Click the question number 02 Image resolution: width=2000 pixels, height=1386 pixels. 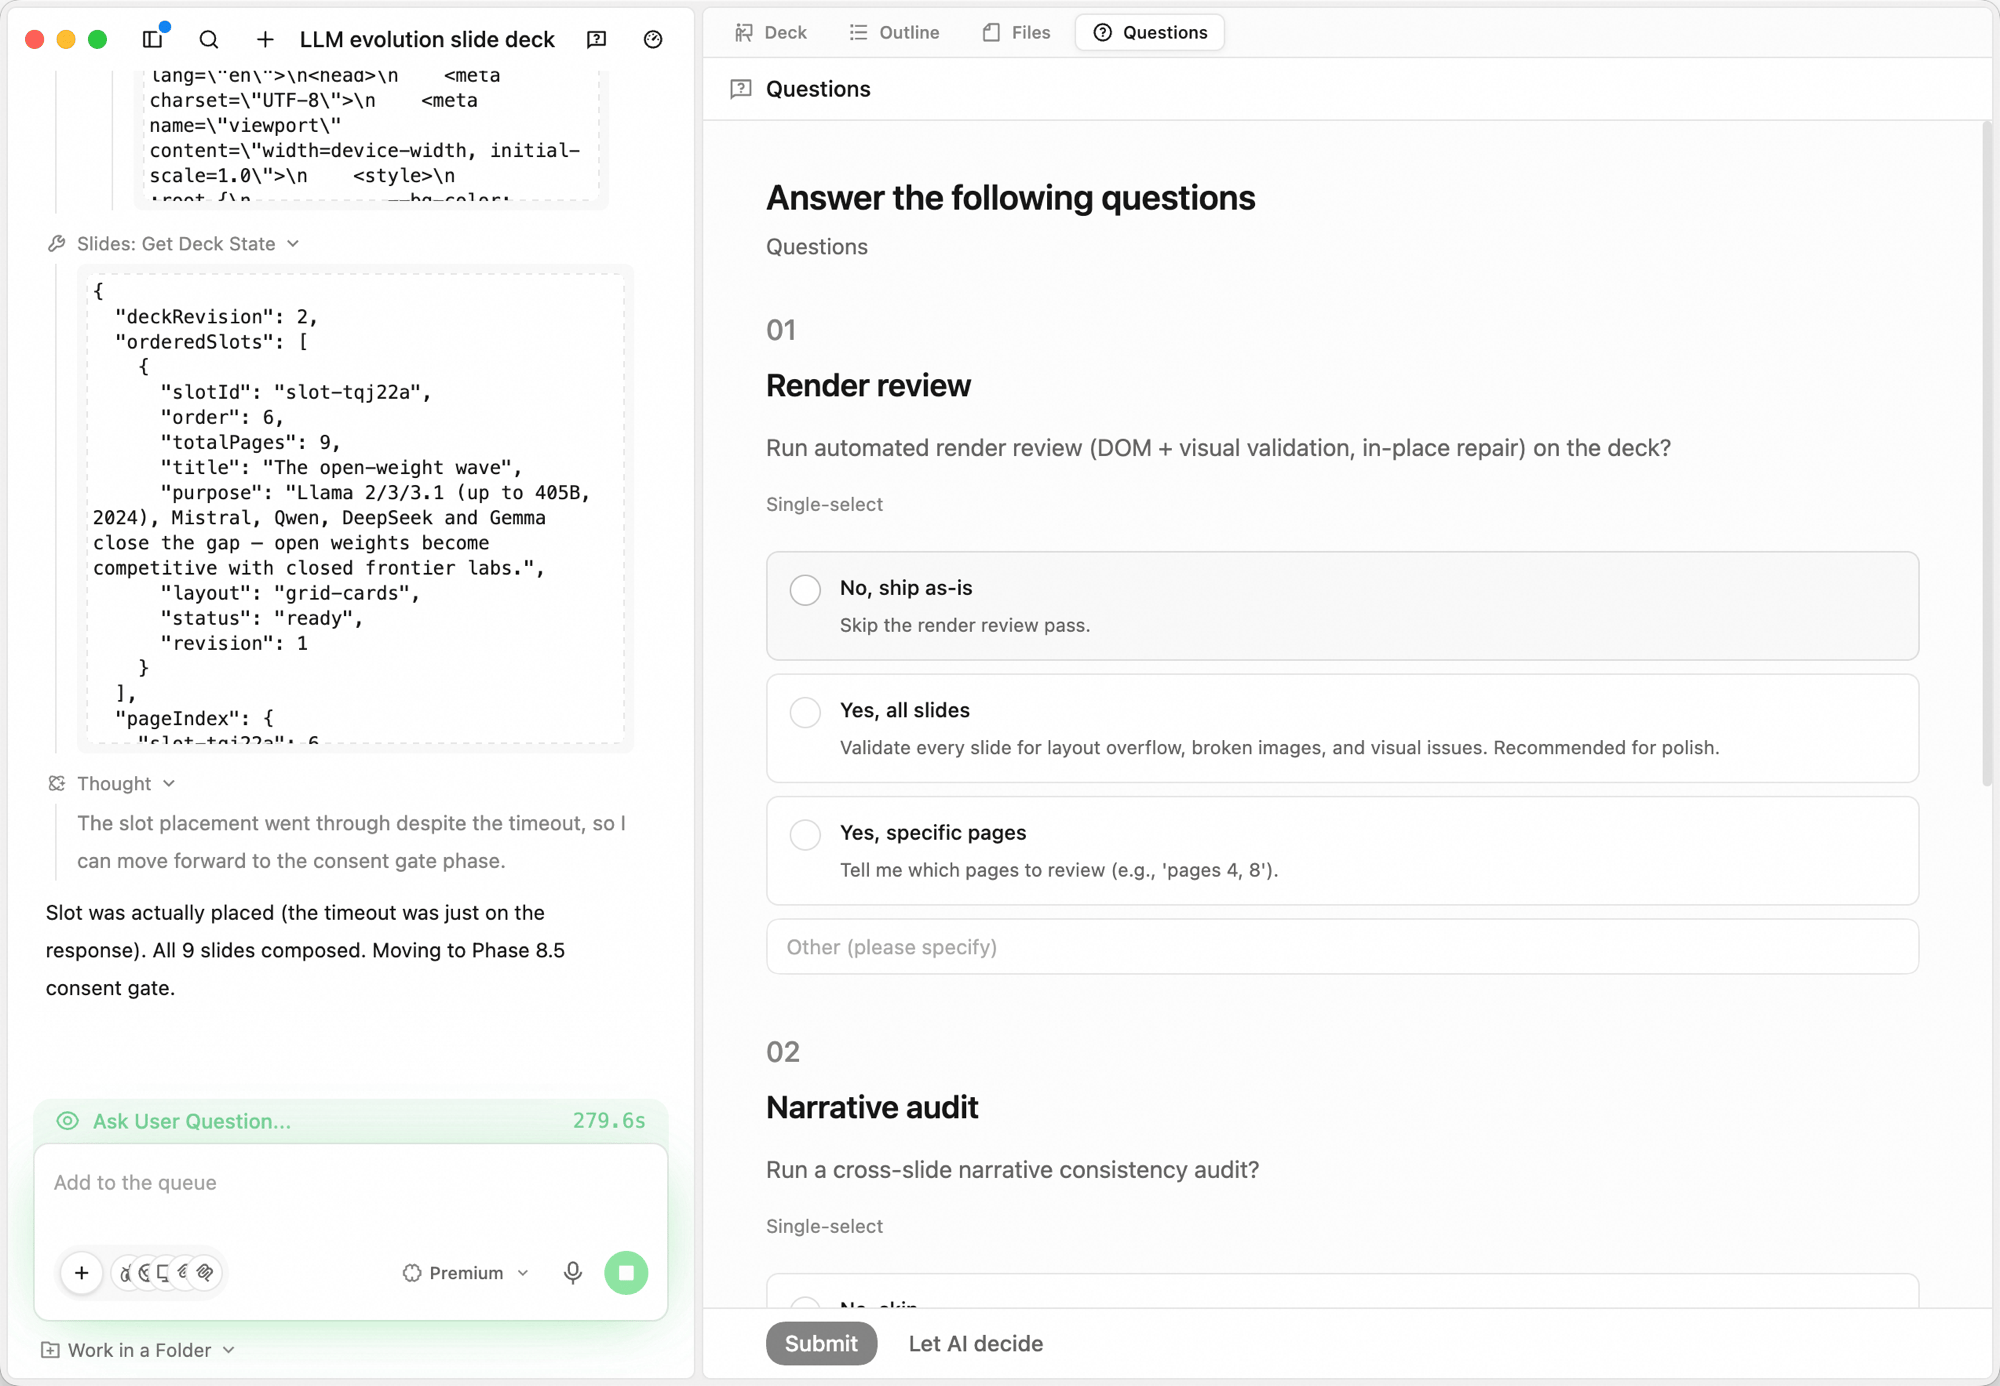click(783, 1052)
